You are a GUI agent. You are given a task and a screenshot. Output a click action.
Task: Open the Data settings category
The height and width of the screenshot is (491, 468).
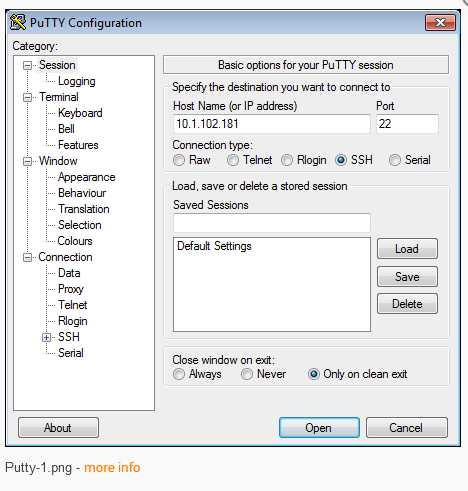point(69,273)
